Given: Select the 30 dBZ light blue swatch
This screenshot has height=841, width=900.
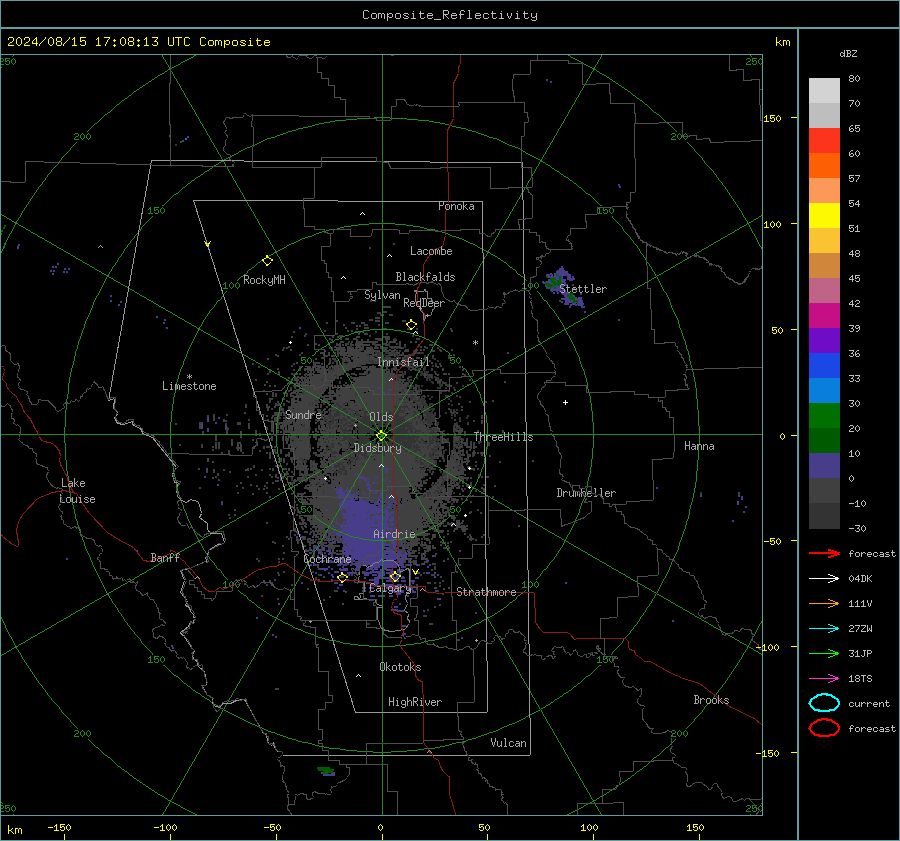Looking at the screenshot, I should coord(824,390).
